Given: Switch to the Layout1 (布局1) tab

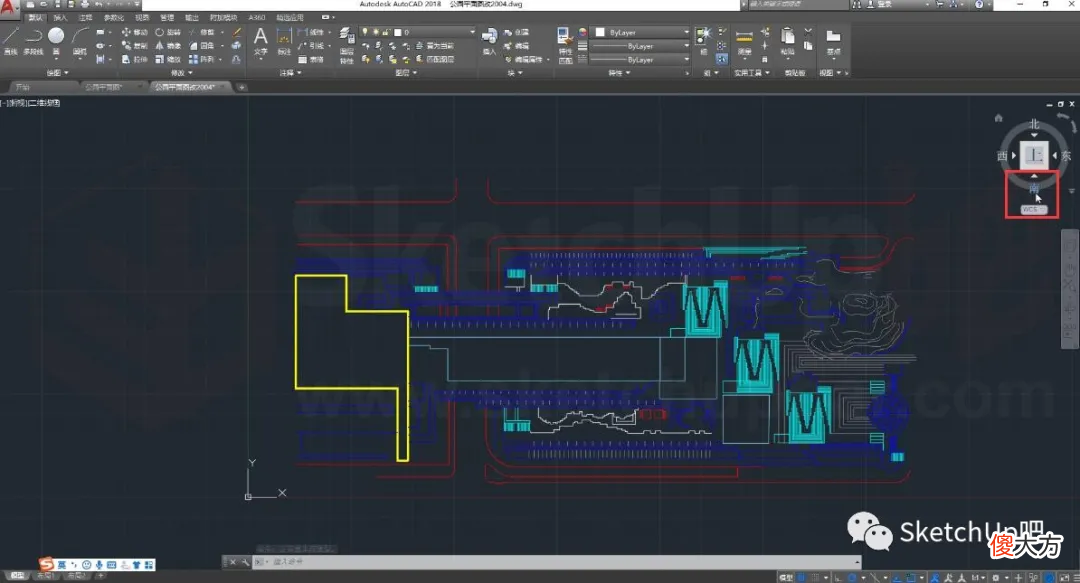Looking at the screenshot, I should [45, 575].
